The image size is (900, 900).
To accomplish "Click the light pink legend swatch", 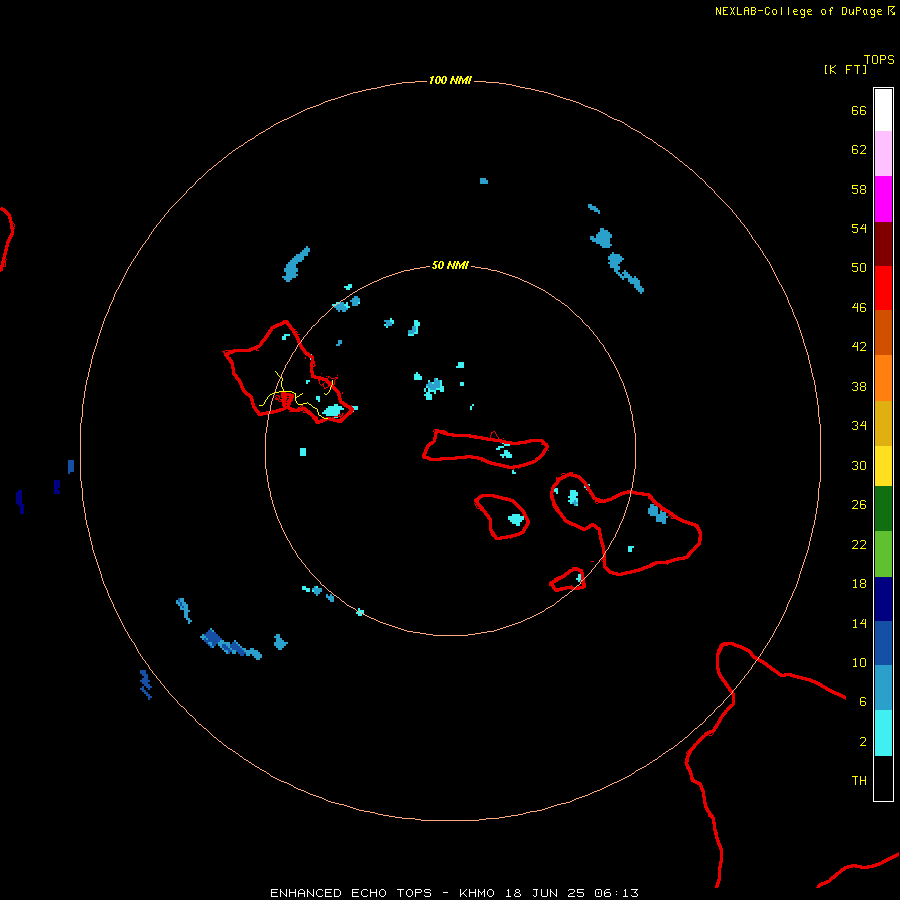I will pyautogui.click(x=883, y=153).
